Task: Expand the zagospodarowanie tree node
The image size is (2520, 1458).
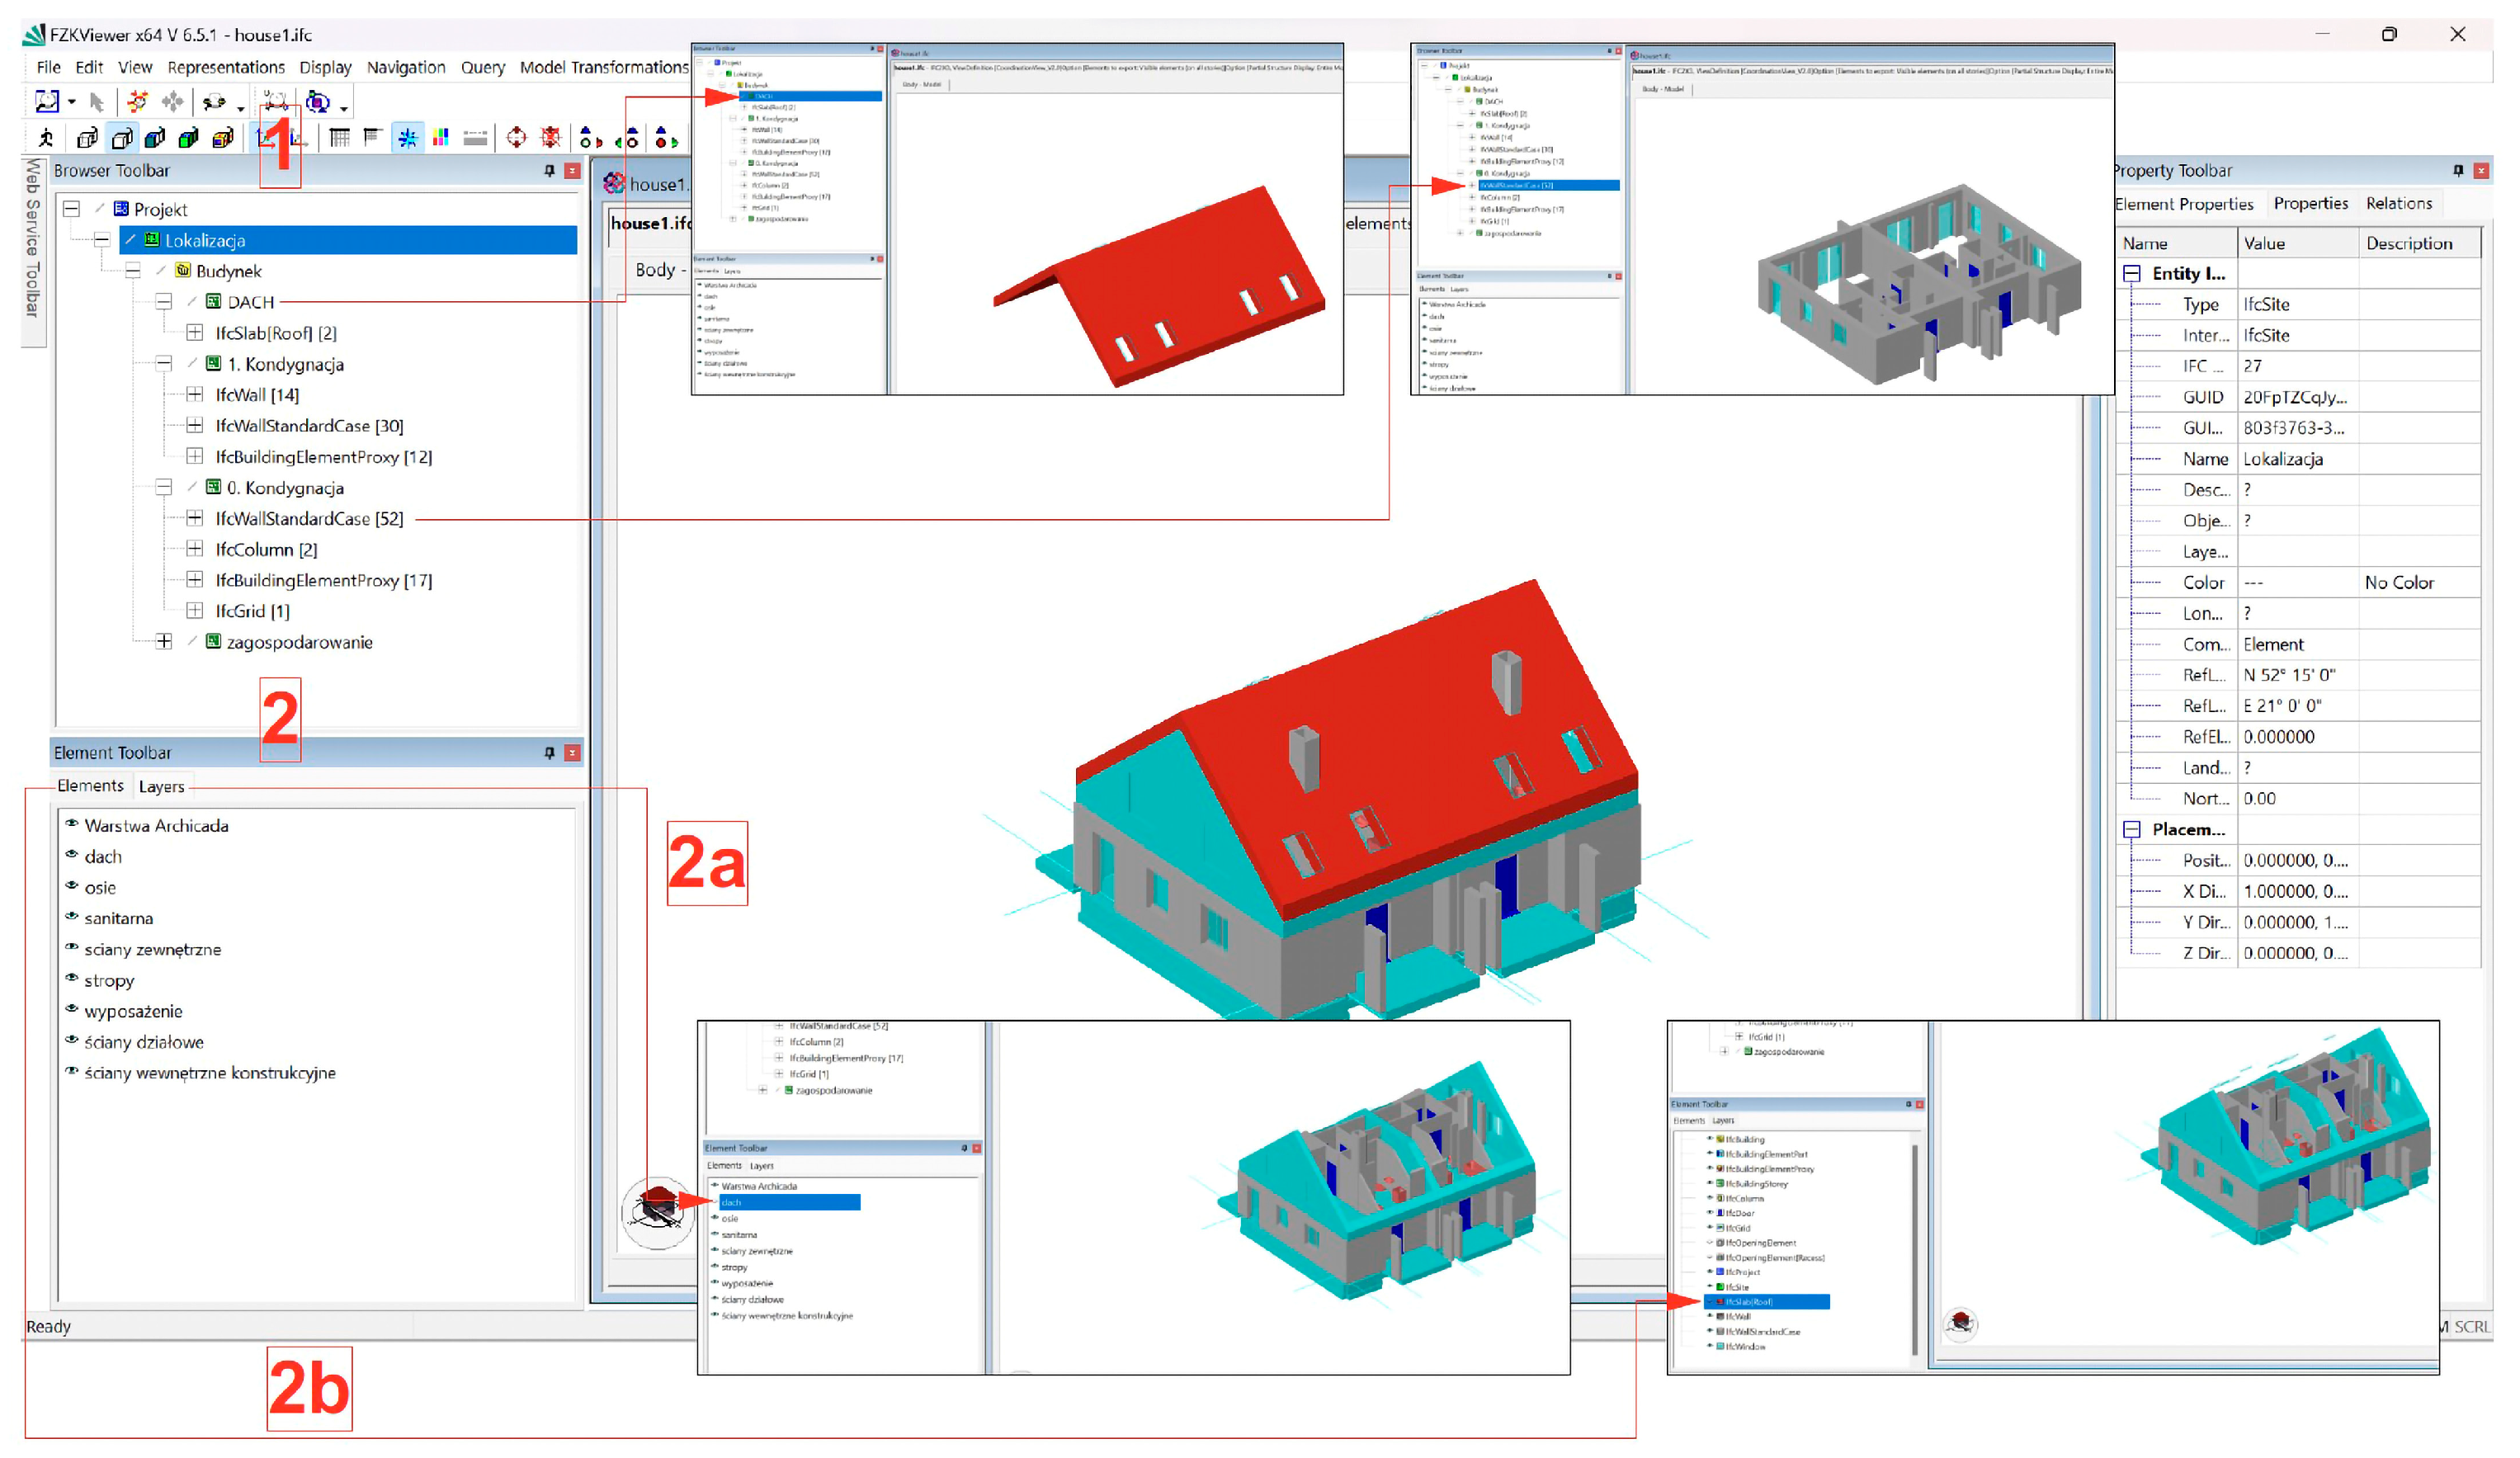Action: pyautogui.click(x=164, y=642)
